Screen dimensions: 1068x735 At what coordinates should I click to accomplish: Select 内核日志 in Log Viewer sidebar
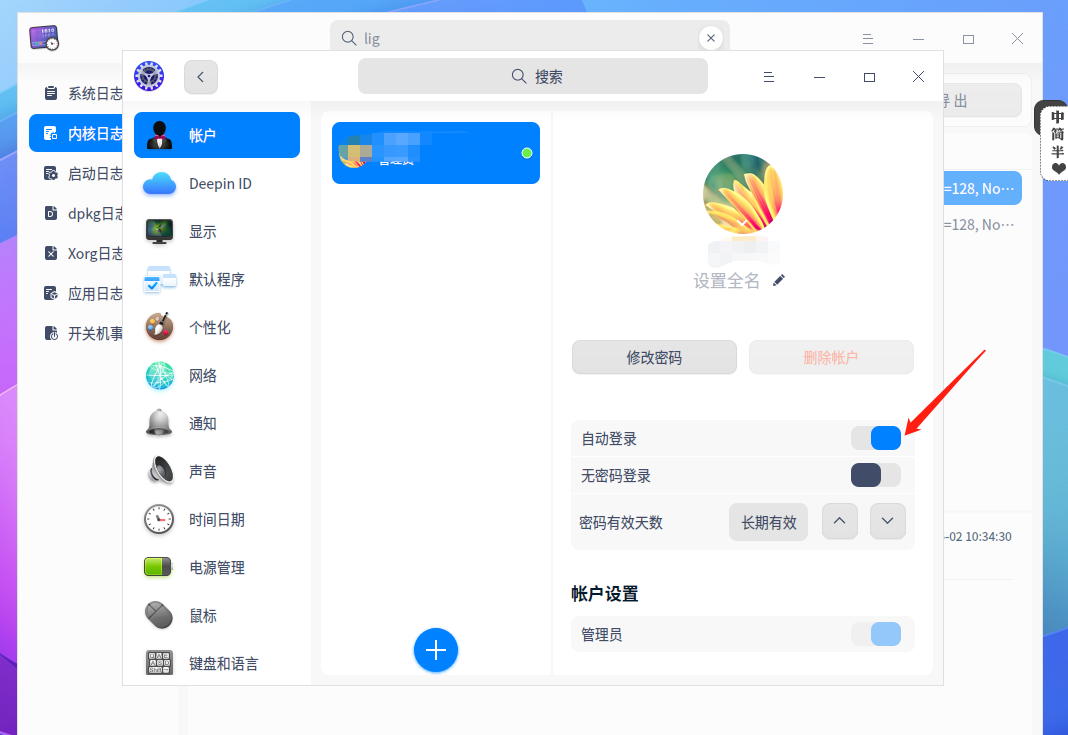[x=76, y=133]
